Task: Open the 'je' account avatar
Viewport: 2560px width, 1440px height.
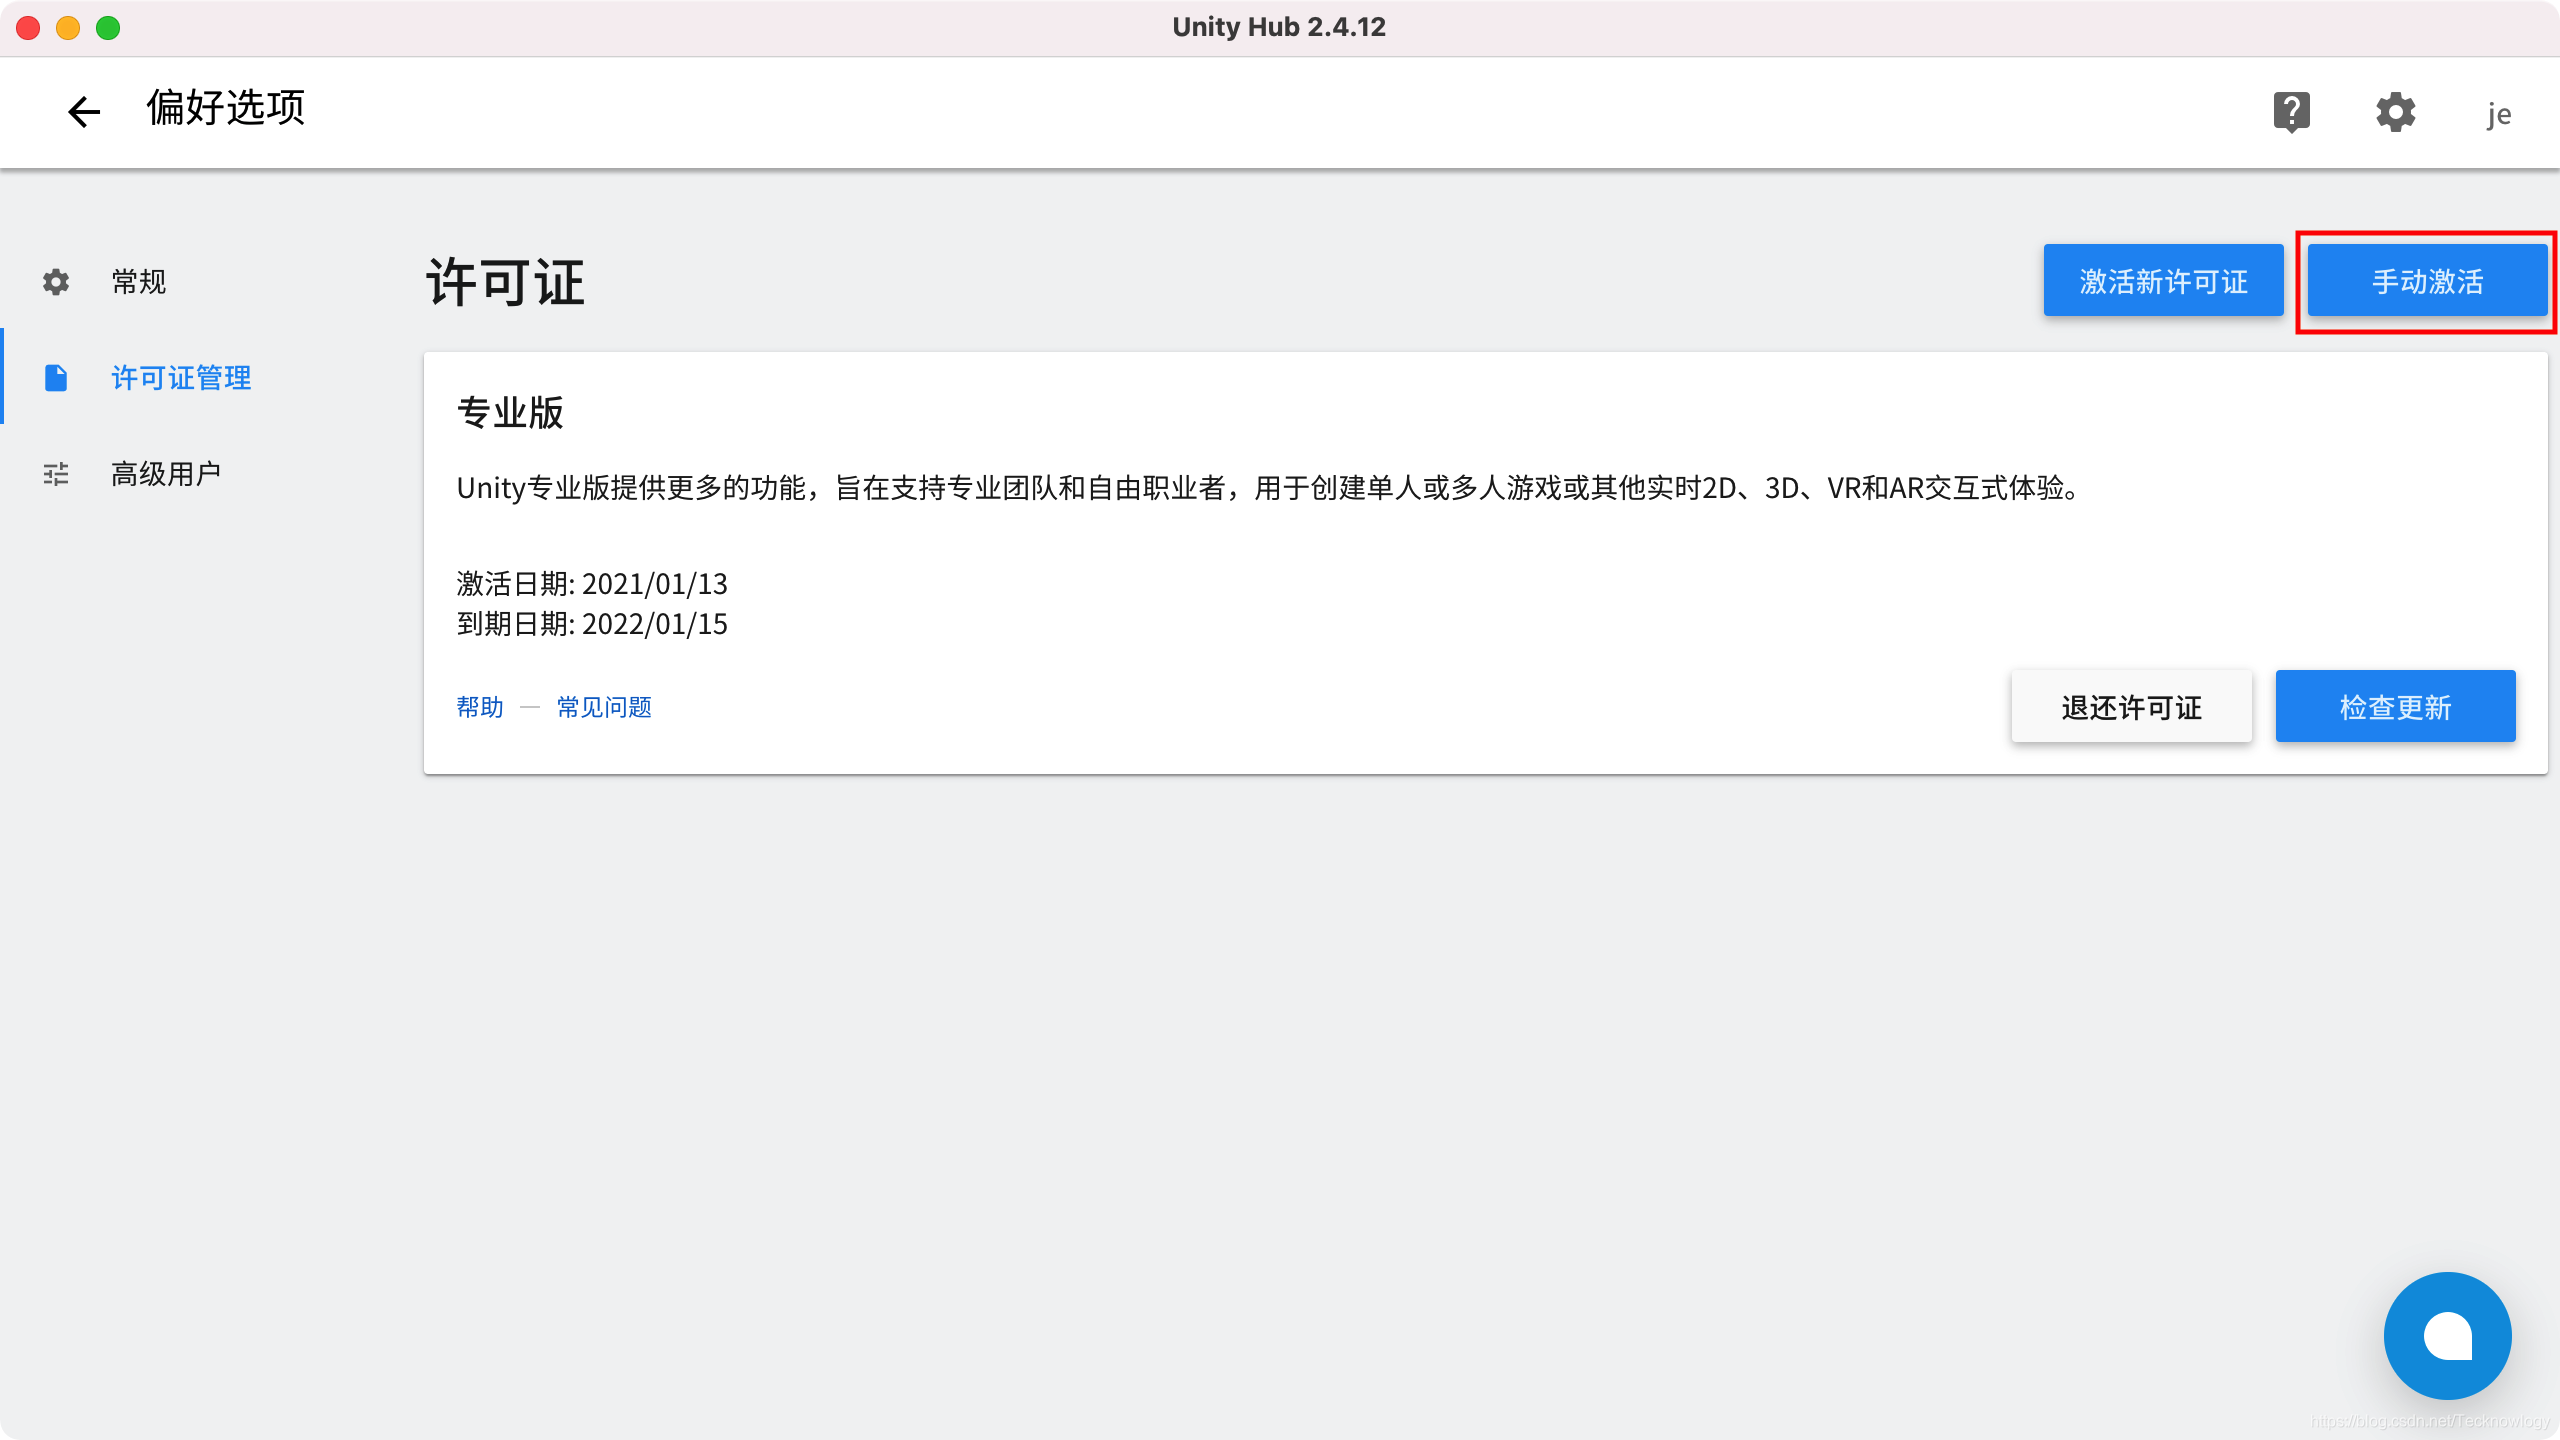Action: tap(2498, 114)
